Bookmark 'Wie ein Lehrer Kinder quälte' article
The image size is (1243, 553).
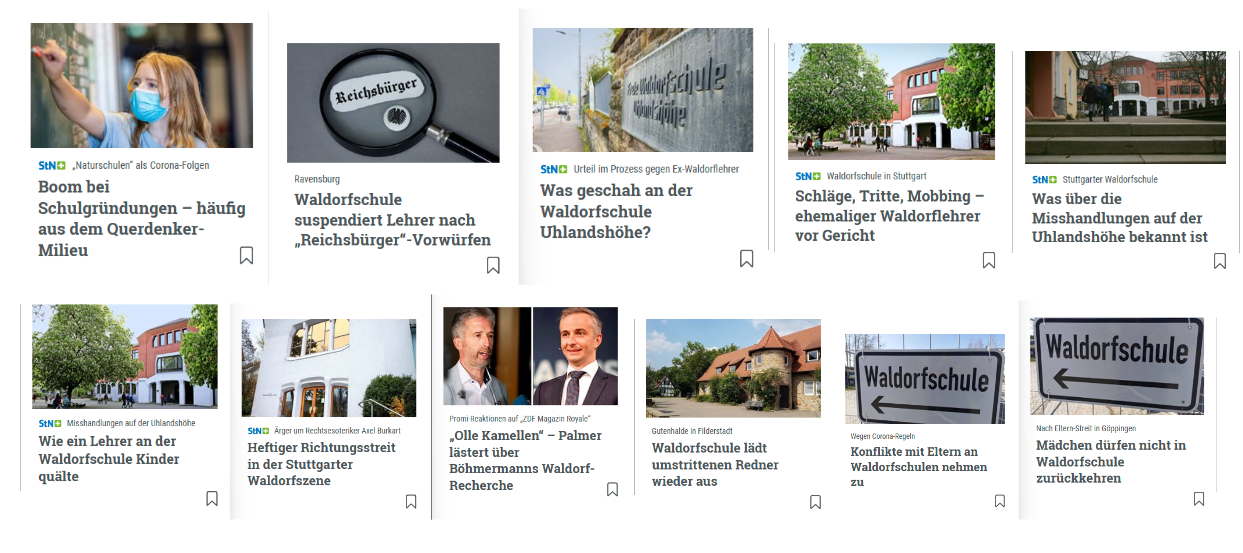point(212,498)
